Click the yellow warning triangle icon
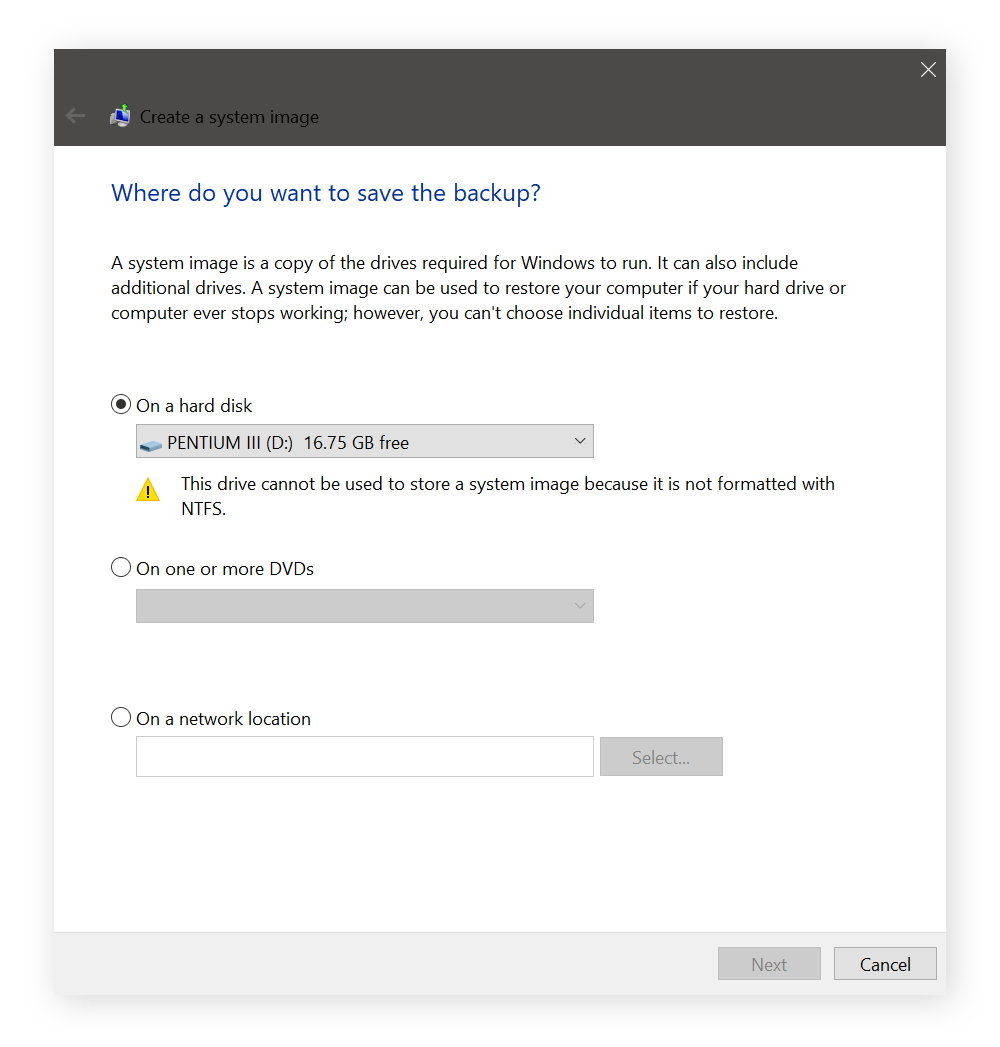 coord(148,490)
